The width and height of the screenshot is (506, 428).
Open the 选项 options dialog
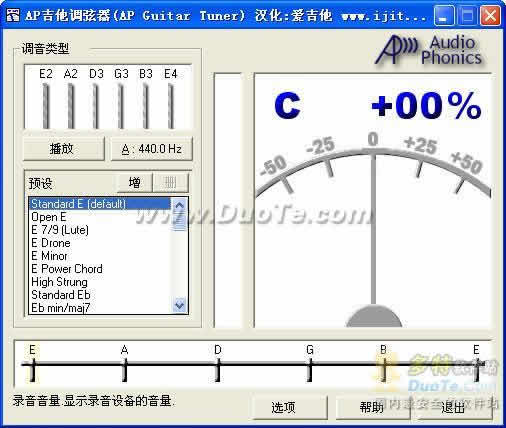coord(290,408)
